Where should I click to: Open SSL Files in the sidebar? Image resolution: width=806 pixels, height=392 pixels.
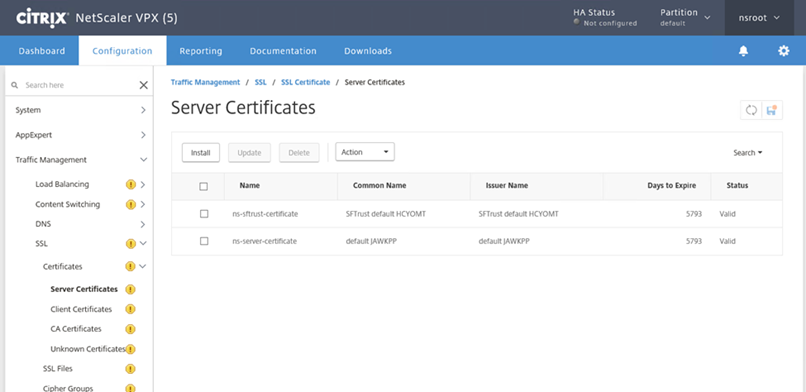[58, 368]
